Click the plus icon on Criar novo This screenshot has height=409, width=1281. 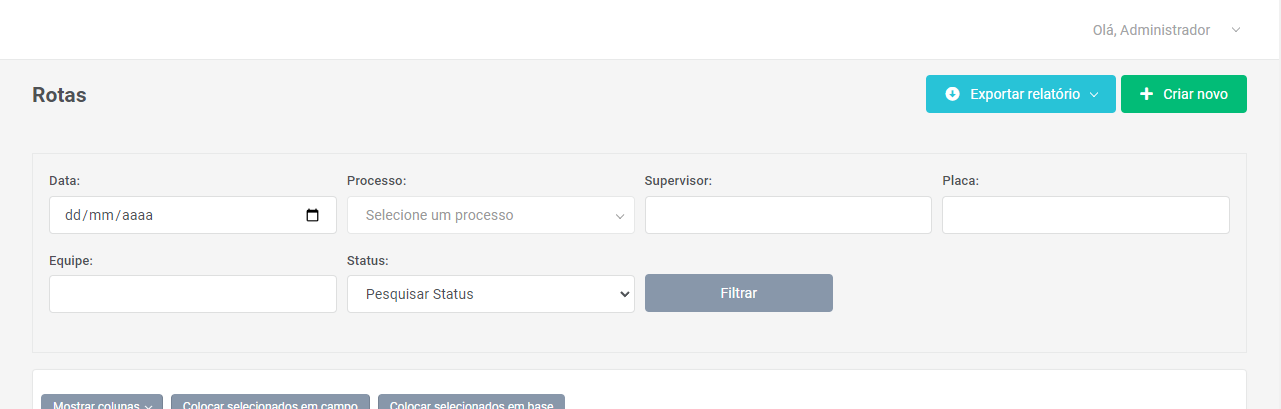coord(1147,94)
